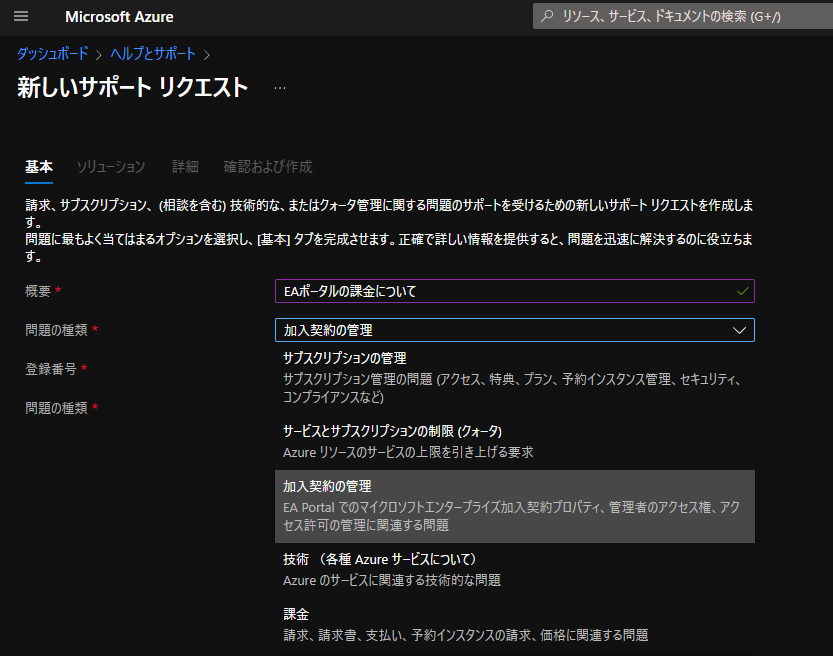
Task: Click the search magnifier icon
Action: point(547,16)
